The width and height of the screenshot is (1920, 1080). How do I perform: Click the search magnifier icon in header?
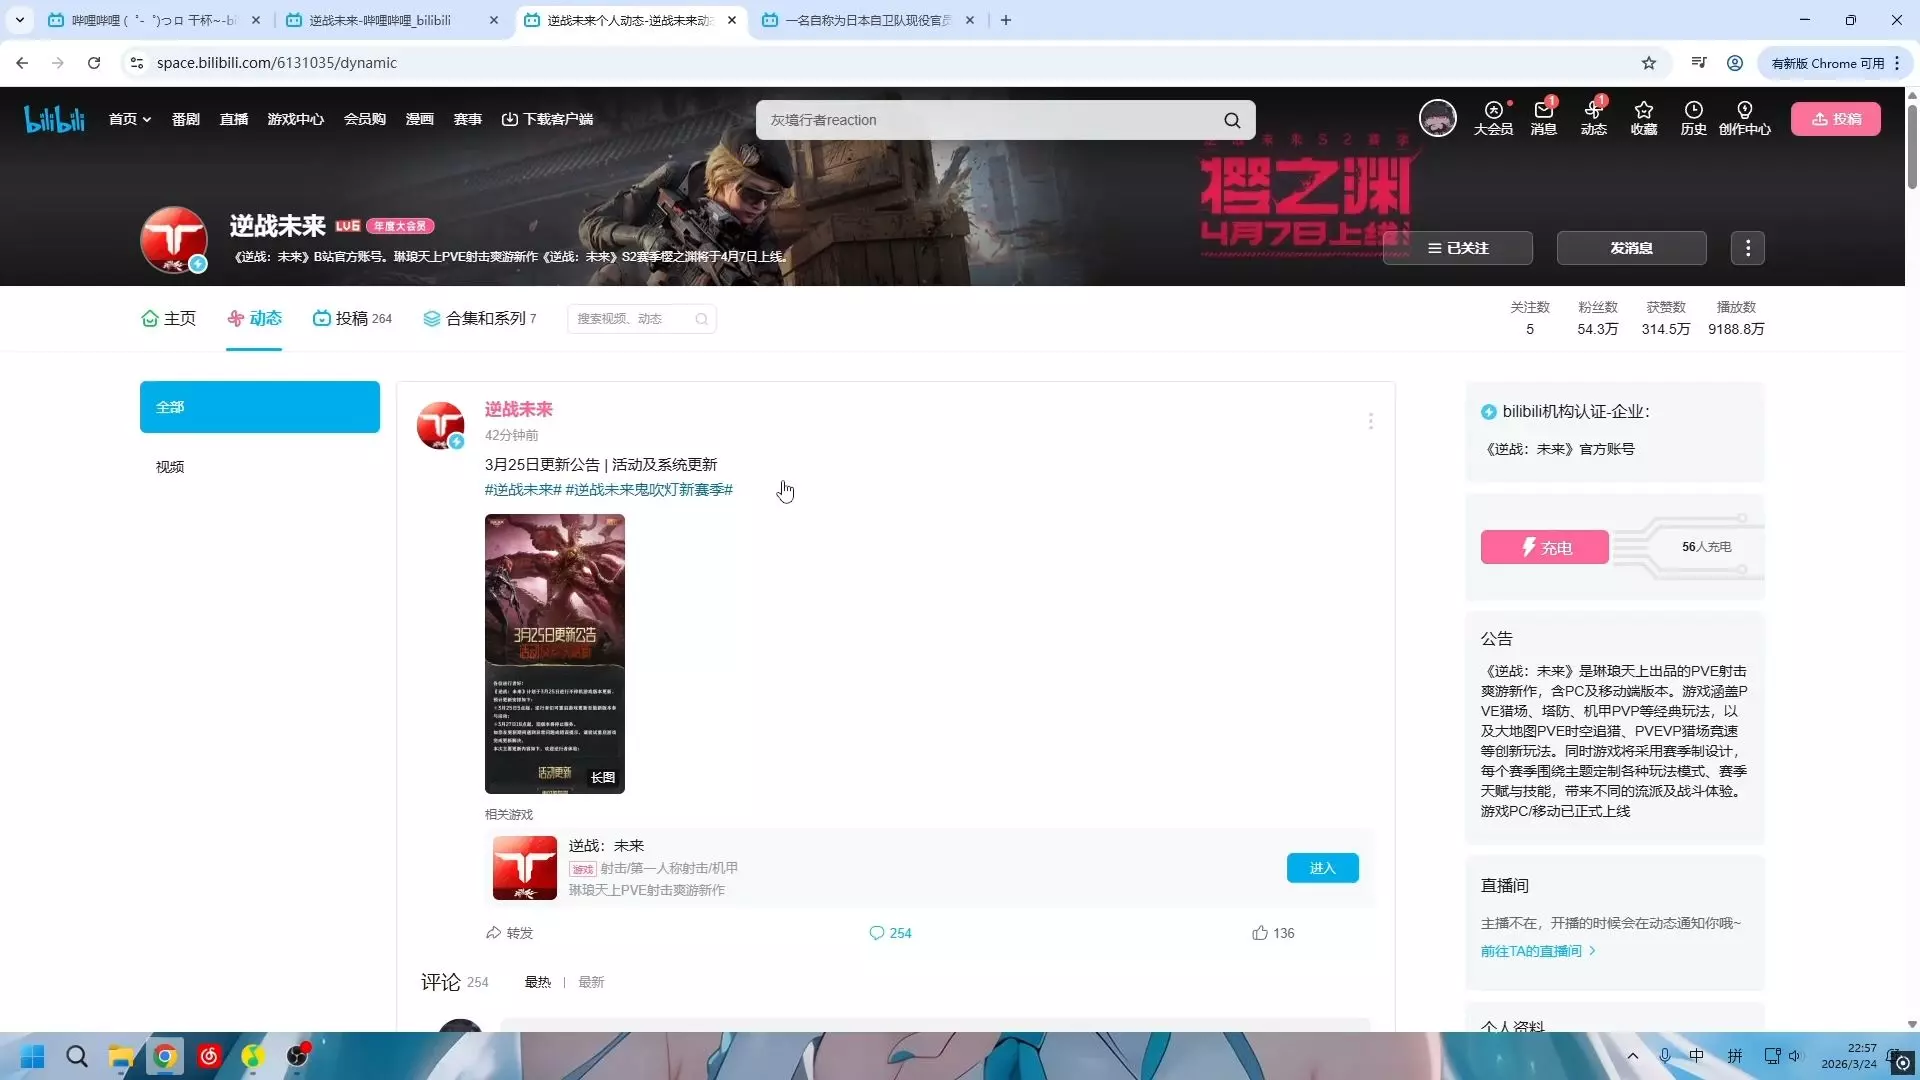click(x=1232, y=120)
